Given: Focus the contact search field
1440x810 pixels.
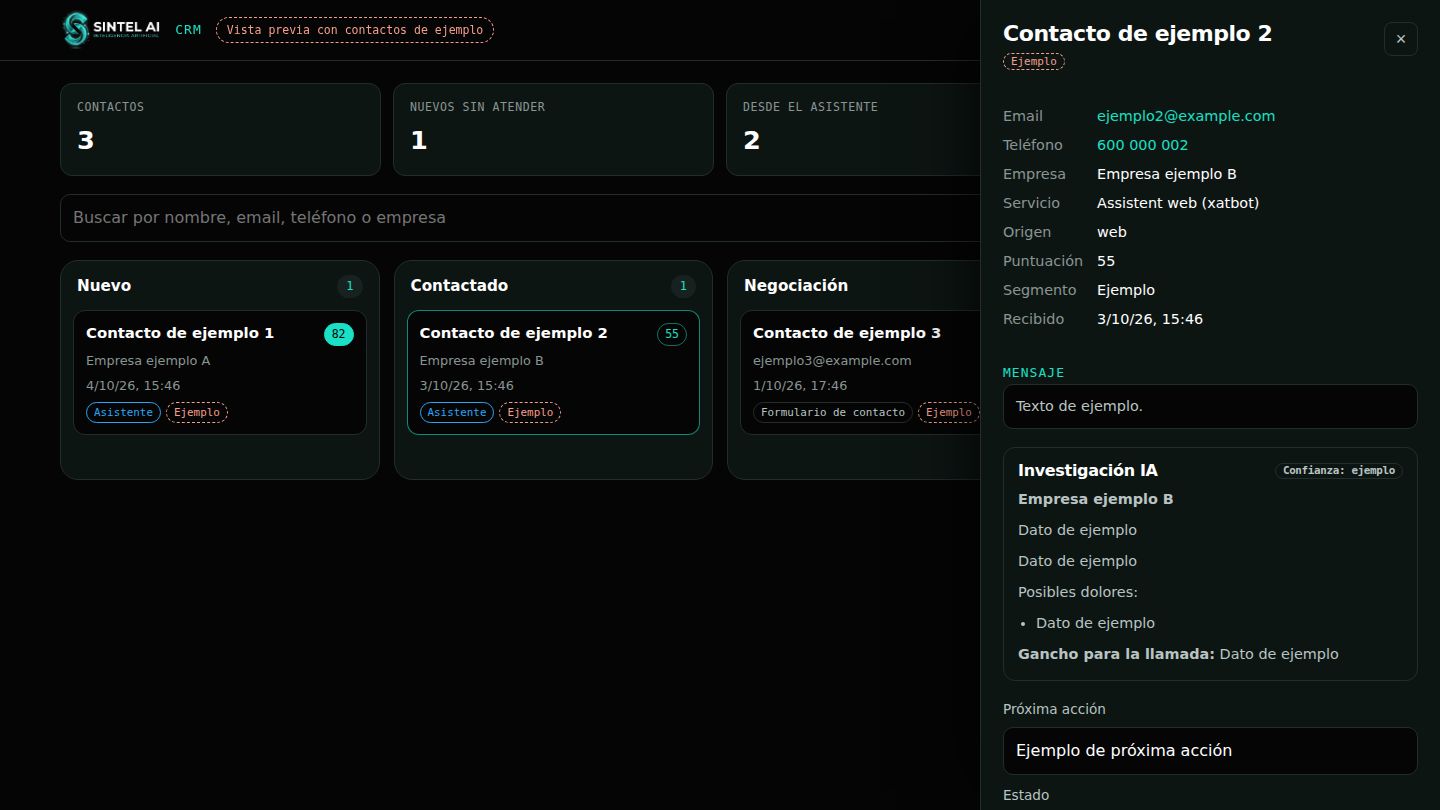Looking at the screenshot, I should point(520,218).
